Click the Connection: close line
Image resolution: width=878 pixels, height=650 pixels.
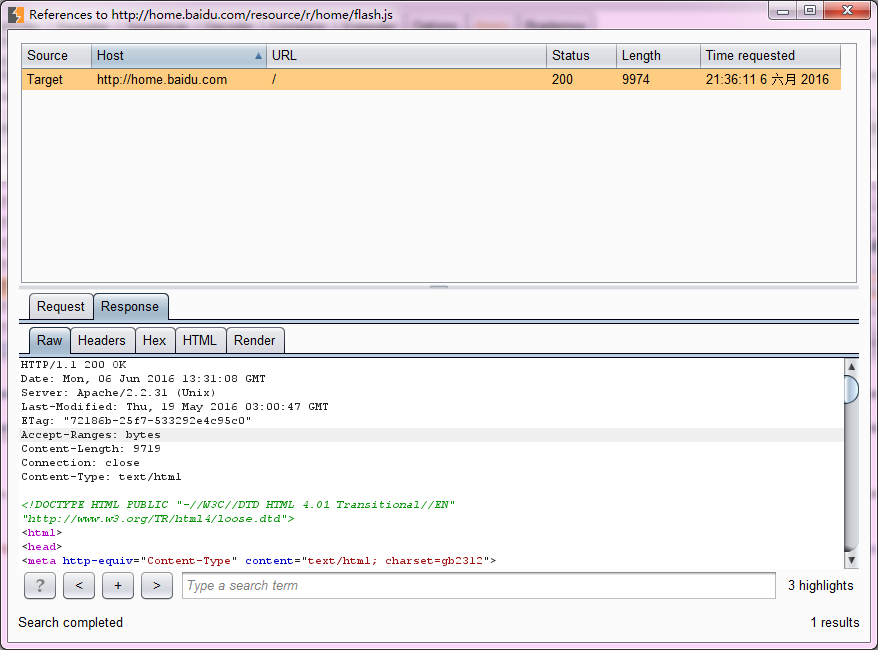click(x=80, y=462)
